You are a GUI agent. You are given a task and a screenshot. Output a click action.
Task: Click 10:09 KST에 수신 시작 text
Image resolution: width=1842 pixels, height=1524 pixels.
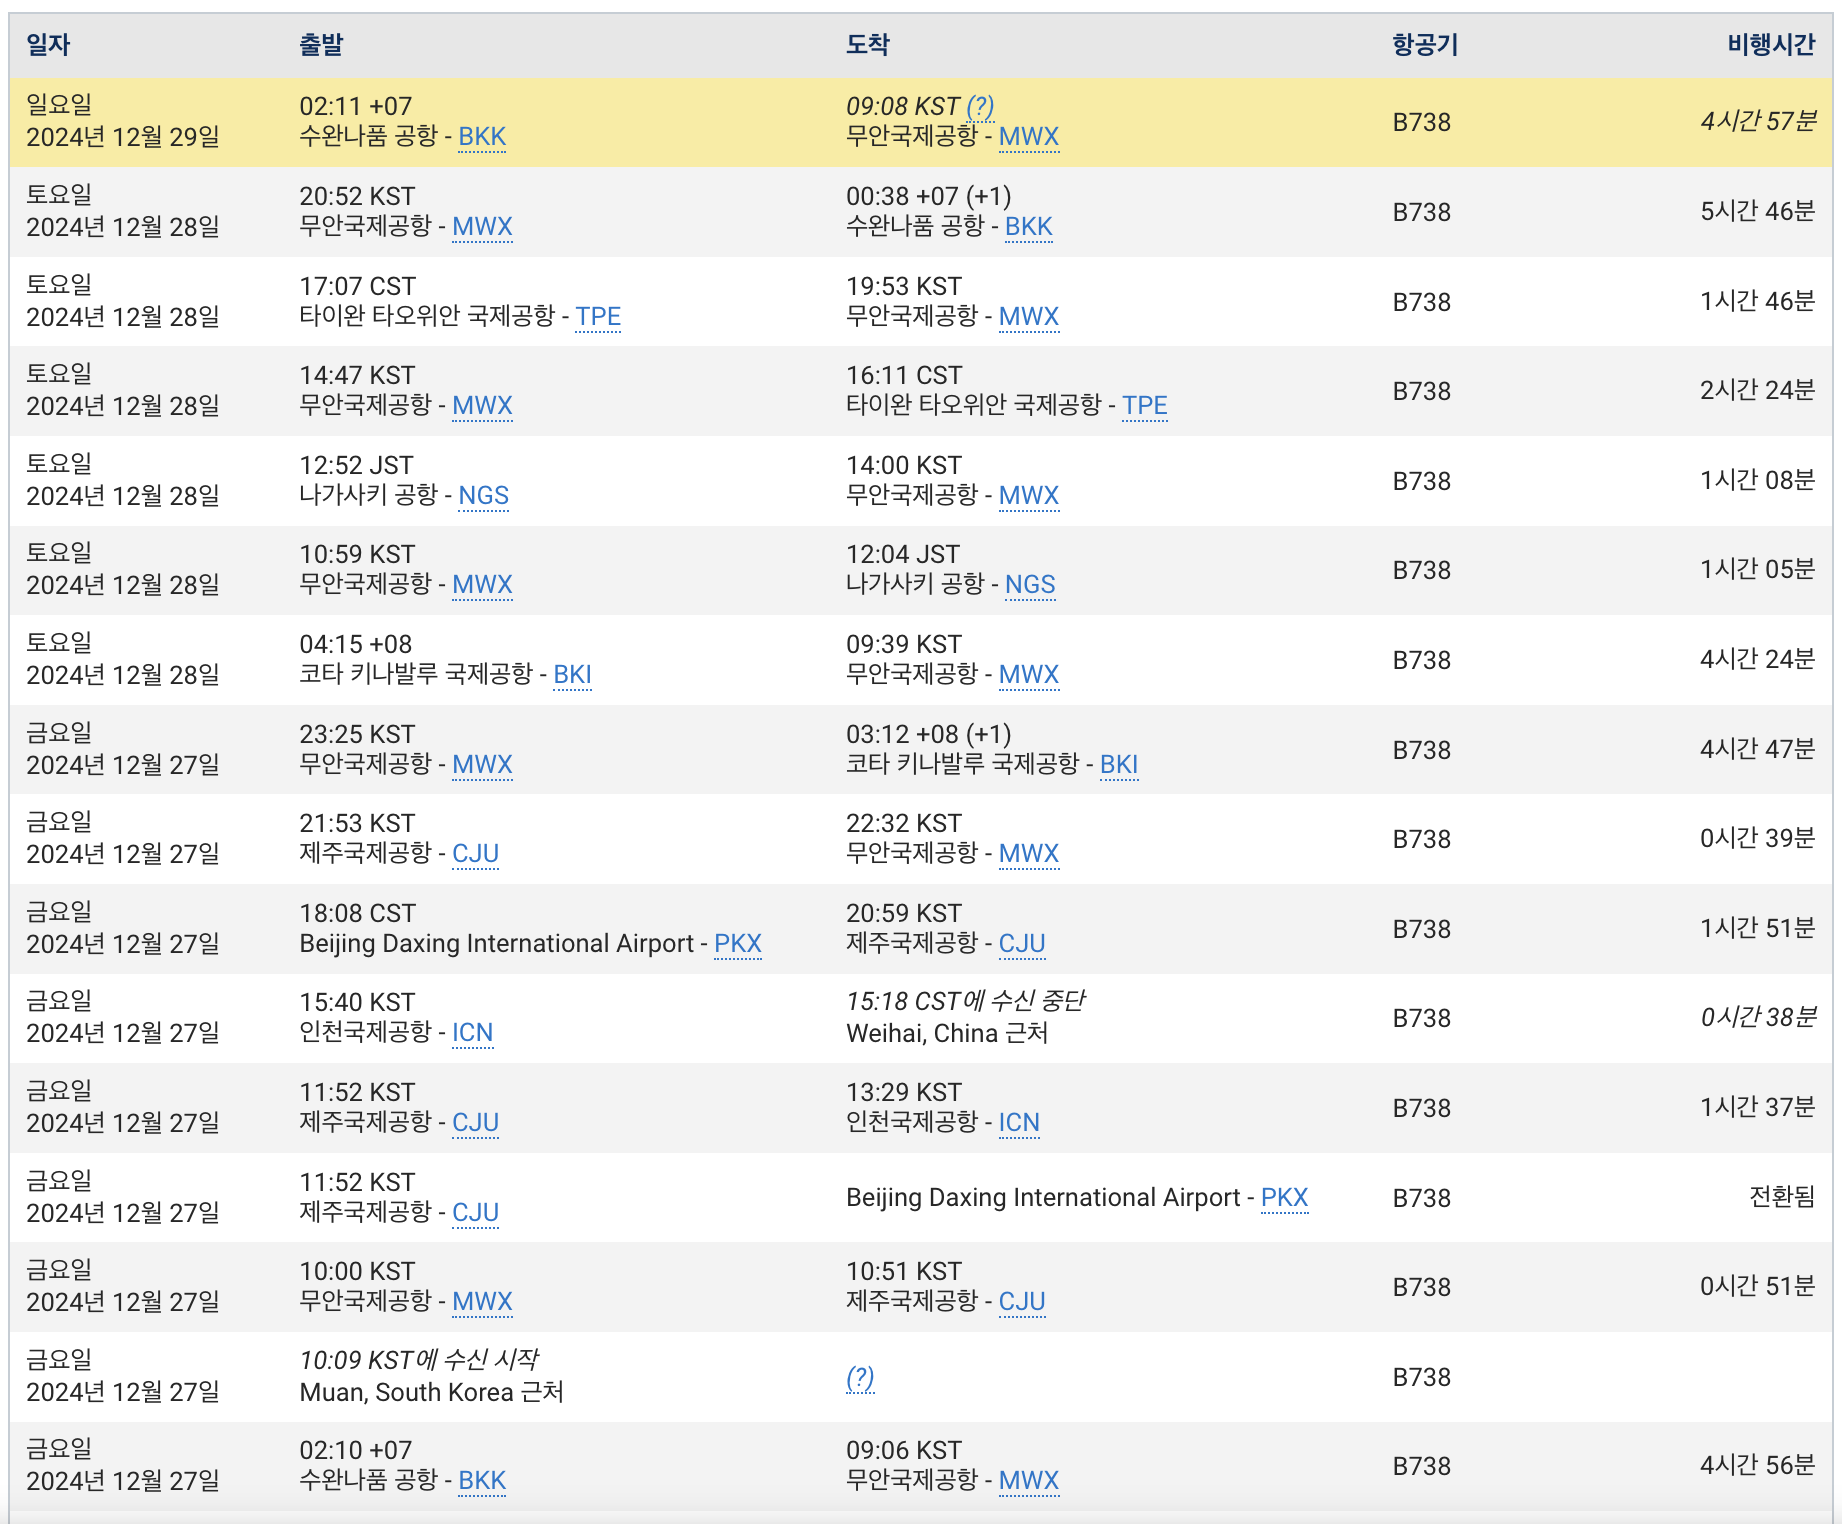tap(419, 1360)
